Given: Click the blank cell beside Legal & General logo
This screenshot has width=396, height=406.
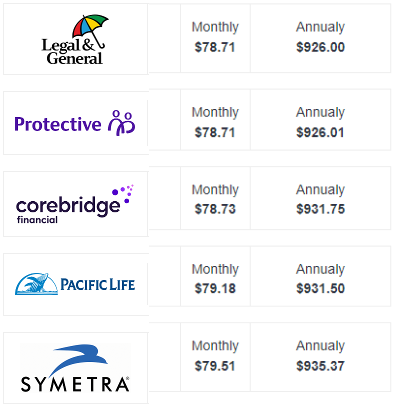Looking at the screenshot, I should click(x=165, y=38).
